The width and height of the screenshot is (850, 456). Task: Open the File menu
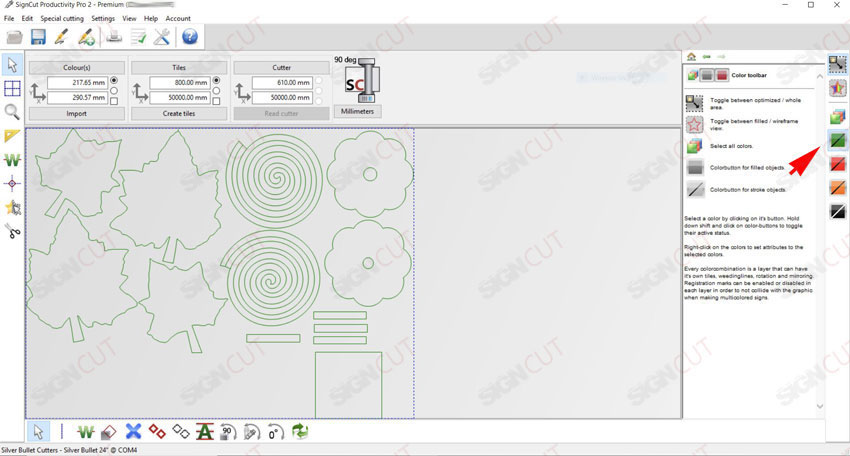coord(9,18)
